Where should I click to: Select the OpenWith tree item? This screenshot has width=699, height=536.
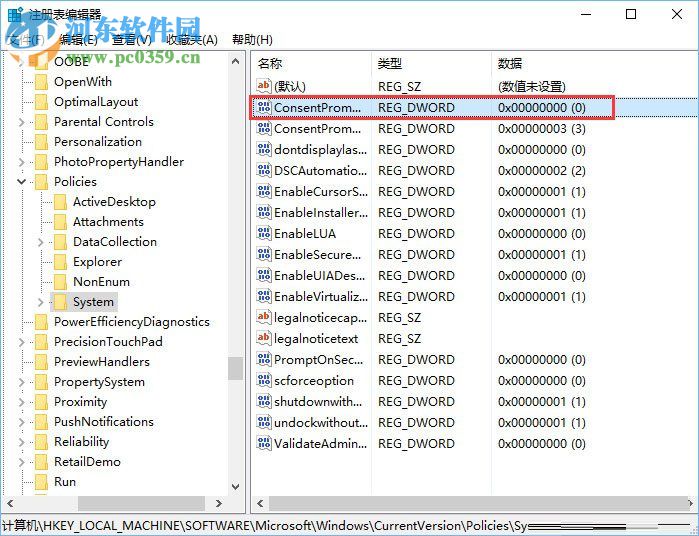(x=83, y=82)
